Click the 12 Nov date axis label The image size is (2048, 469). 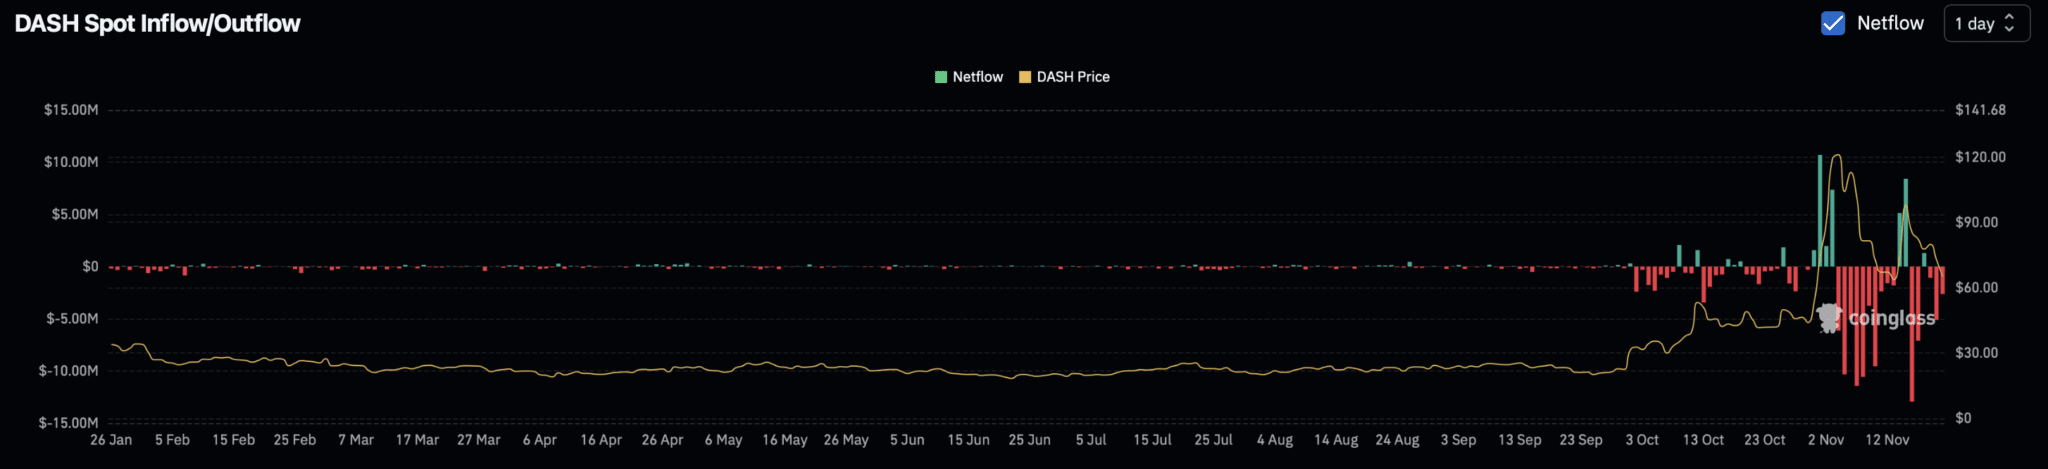pyautogui.click(x=1887, y=440)
